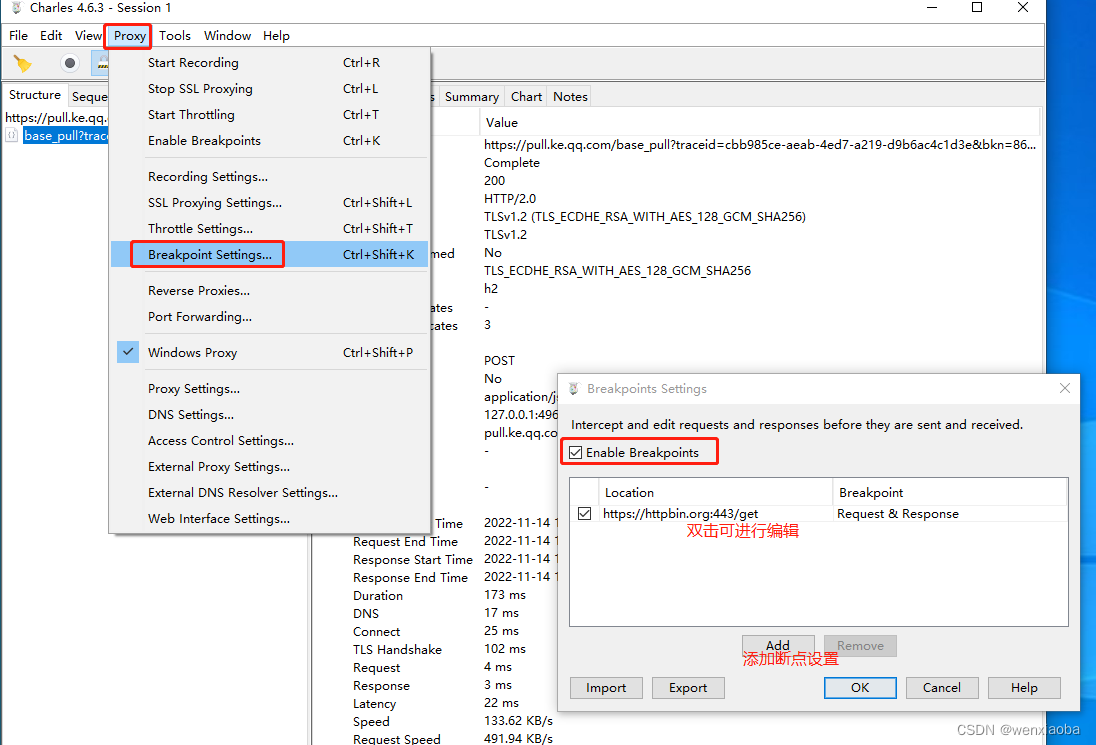Select Enable Breakpoints in Proxy menu
1096x745 pixels.
[269, 140]
